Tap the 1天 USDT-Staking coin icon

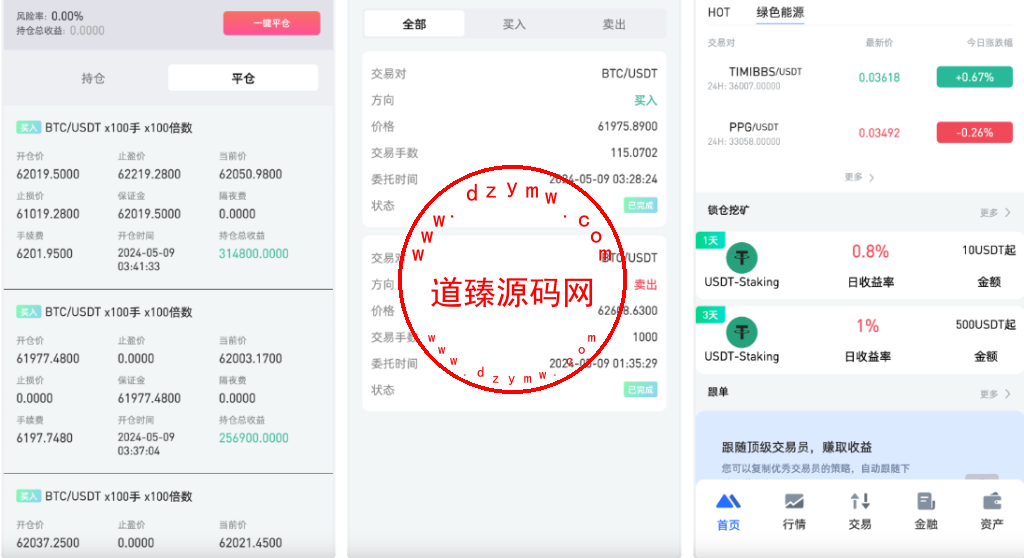click(x=742, y=257)
